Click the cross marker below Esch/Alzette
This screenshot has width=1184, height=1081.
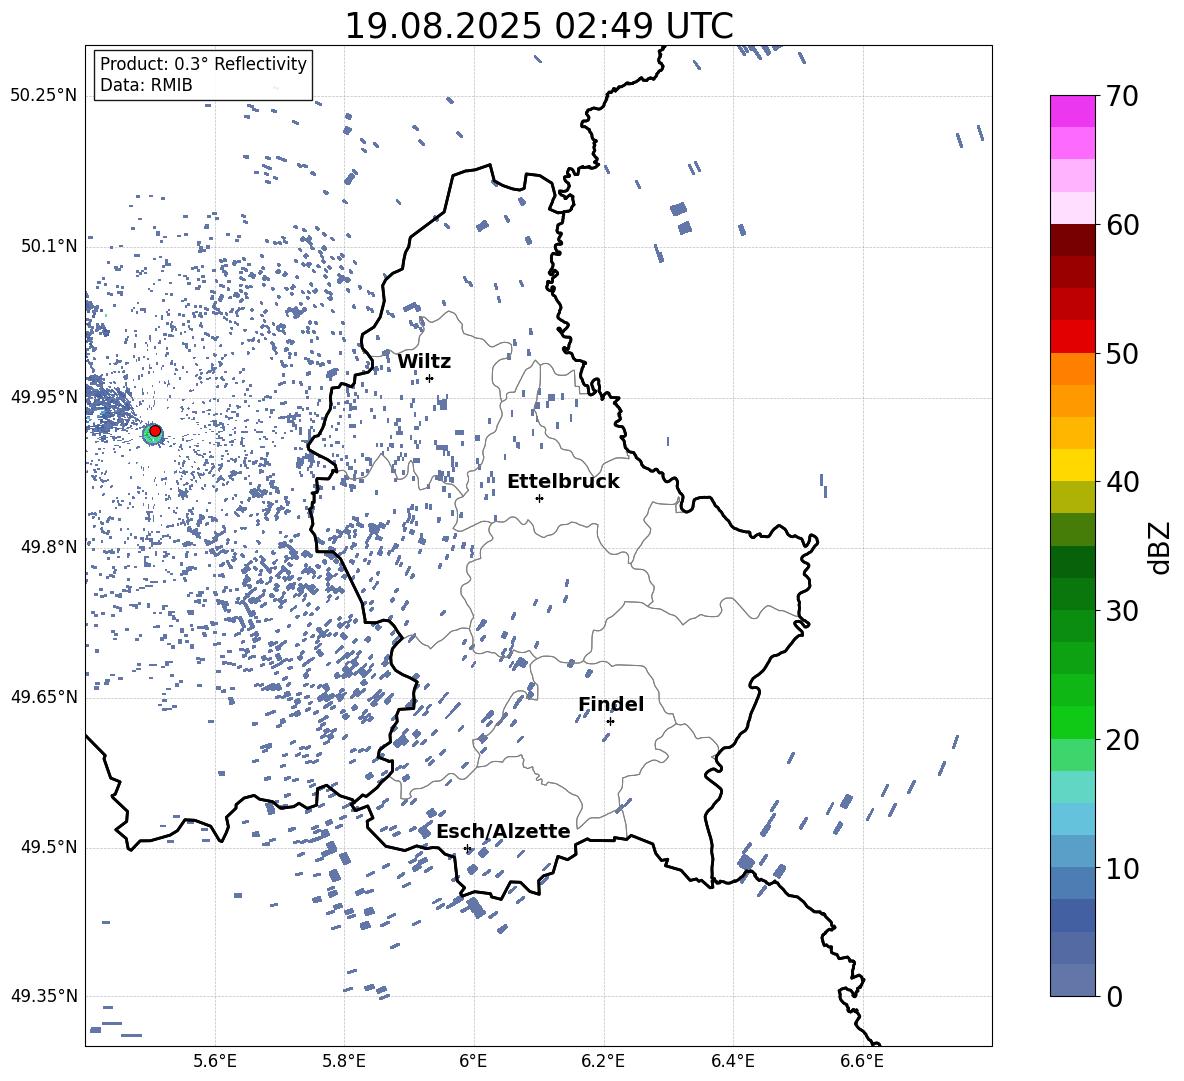point(467,848)
